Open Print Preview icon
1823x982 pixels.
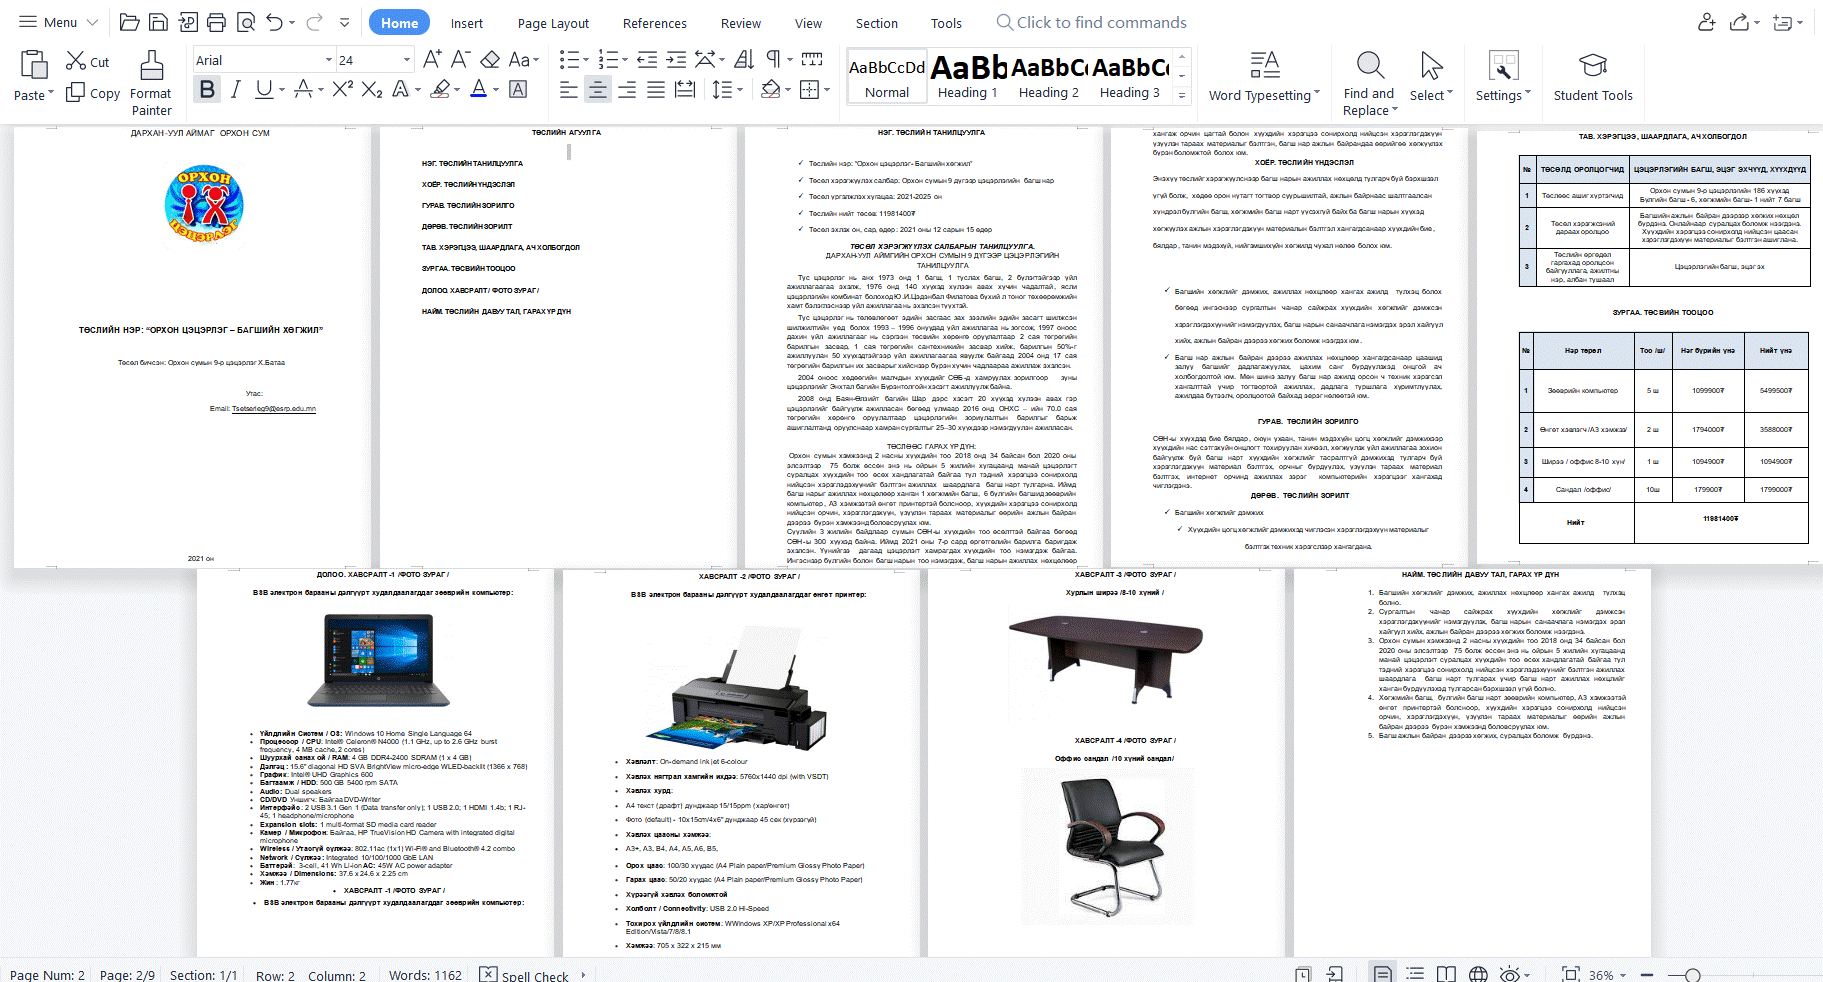tap(245, 22)
